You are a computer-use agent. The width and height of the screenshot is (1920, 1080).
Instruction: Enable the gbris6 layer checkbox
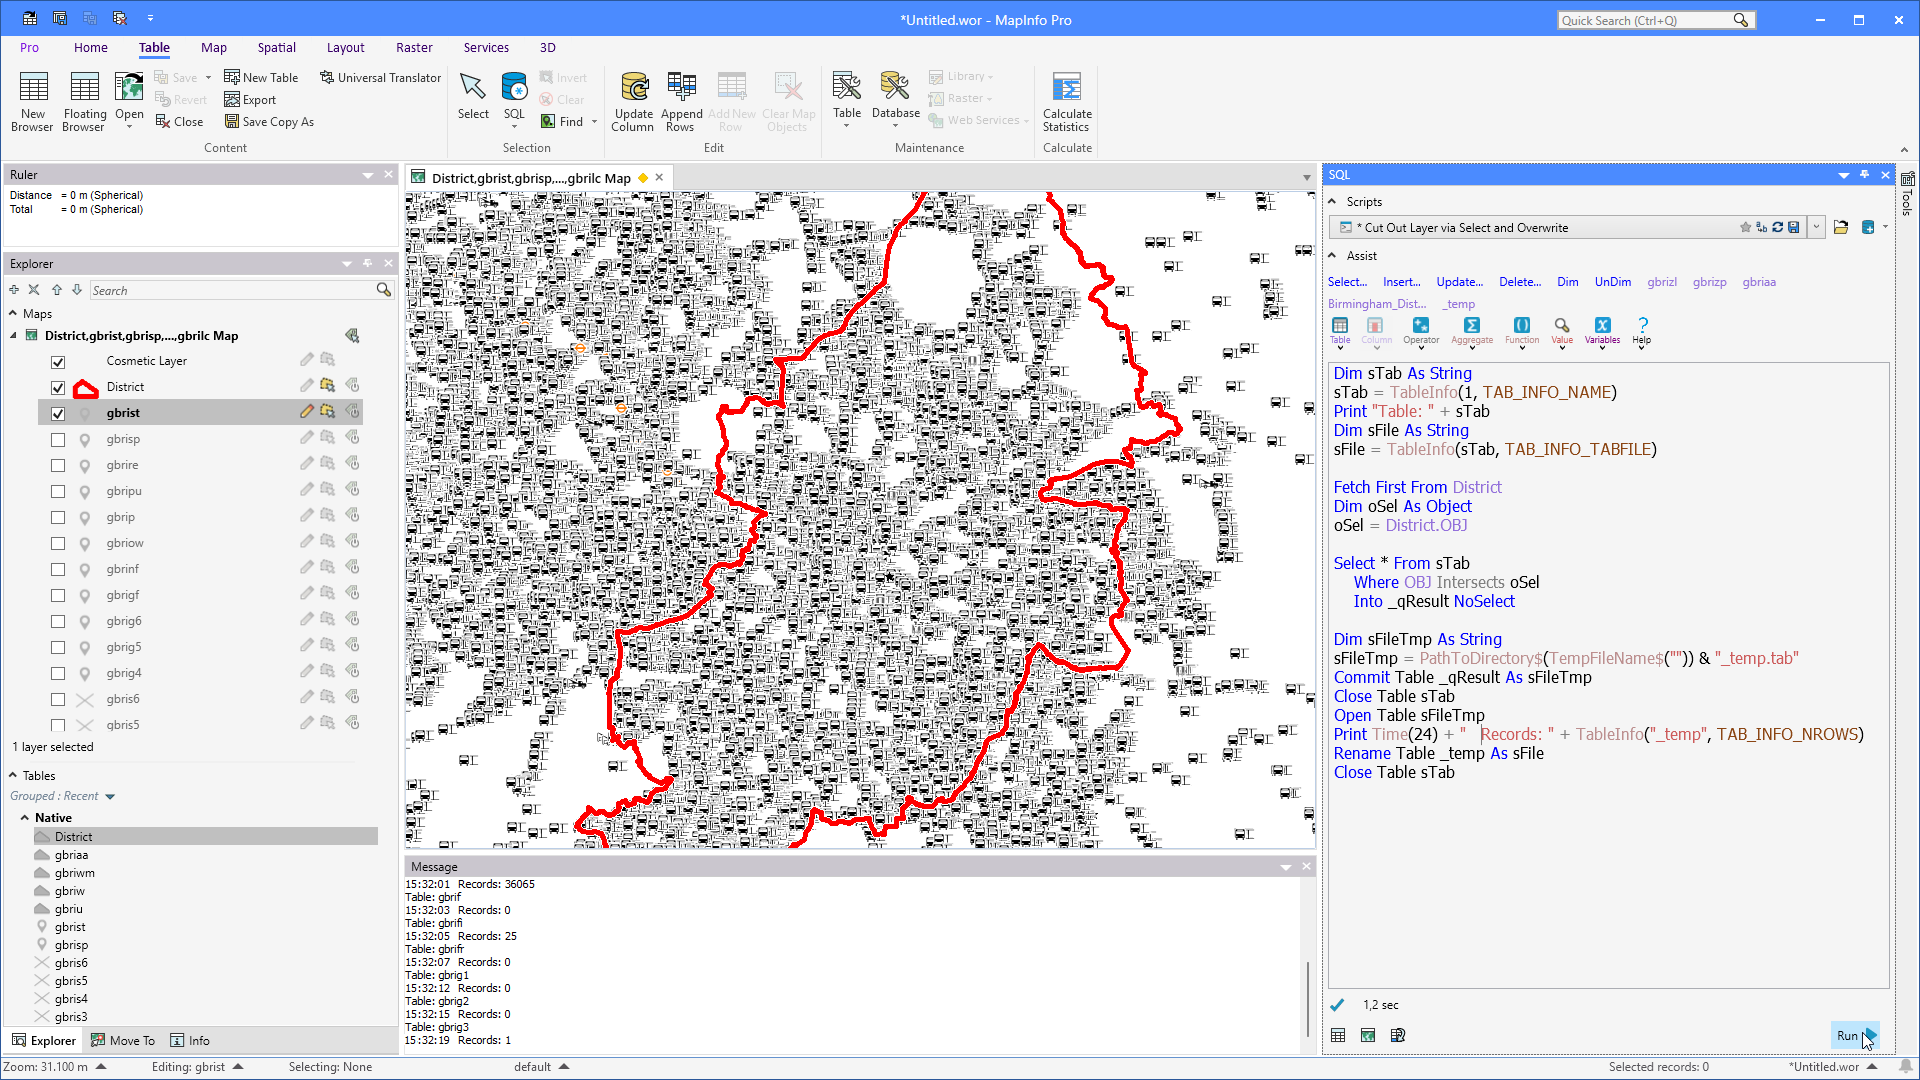click(x=58, y=700)
